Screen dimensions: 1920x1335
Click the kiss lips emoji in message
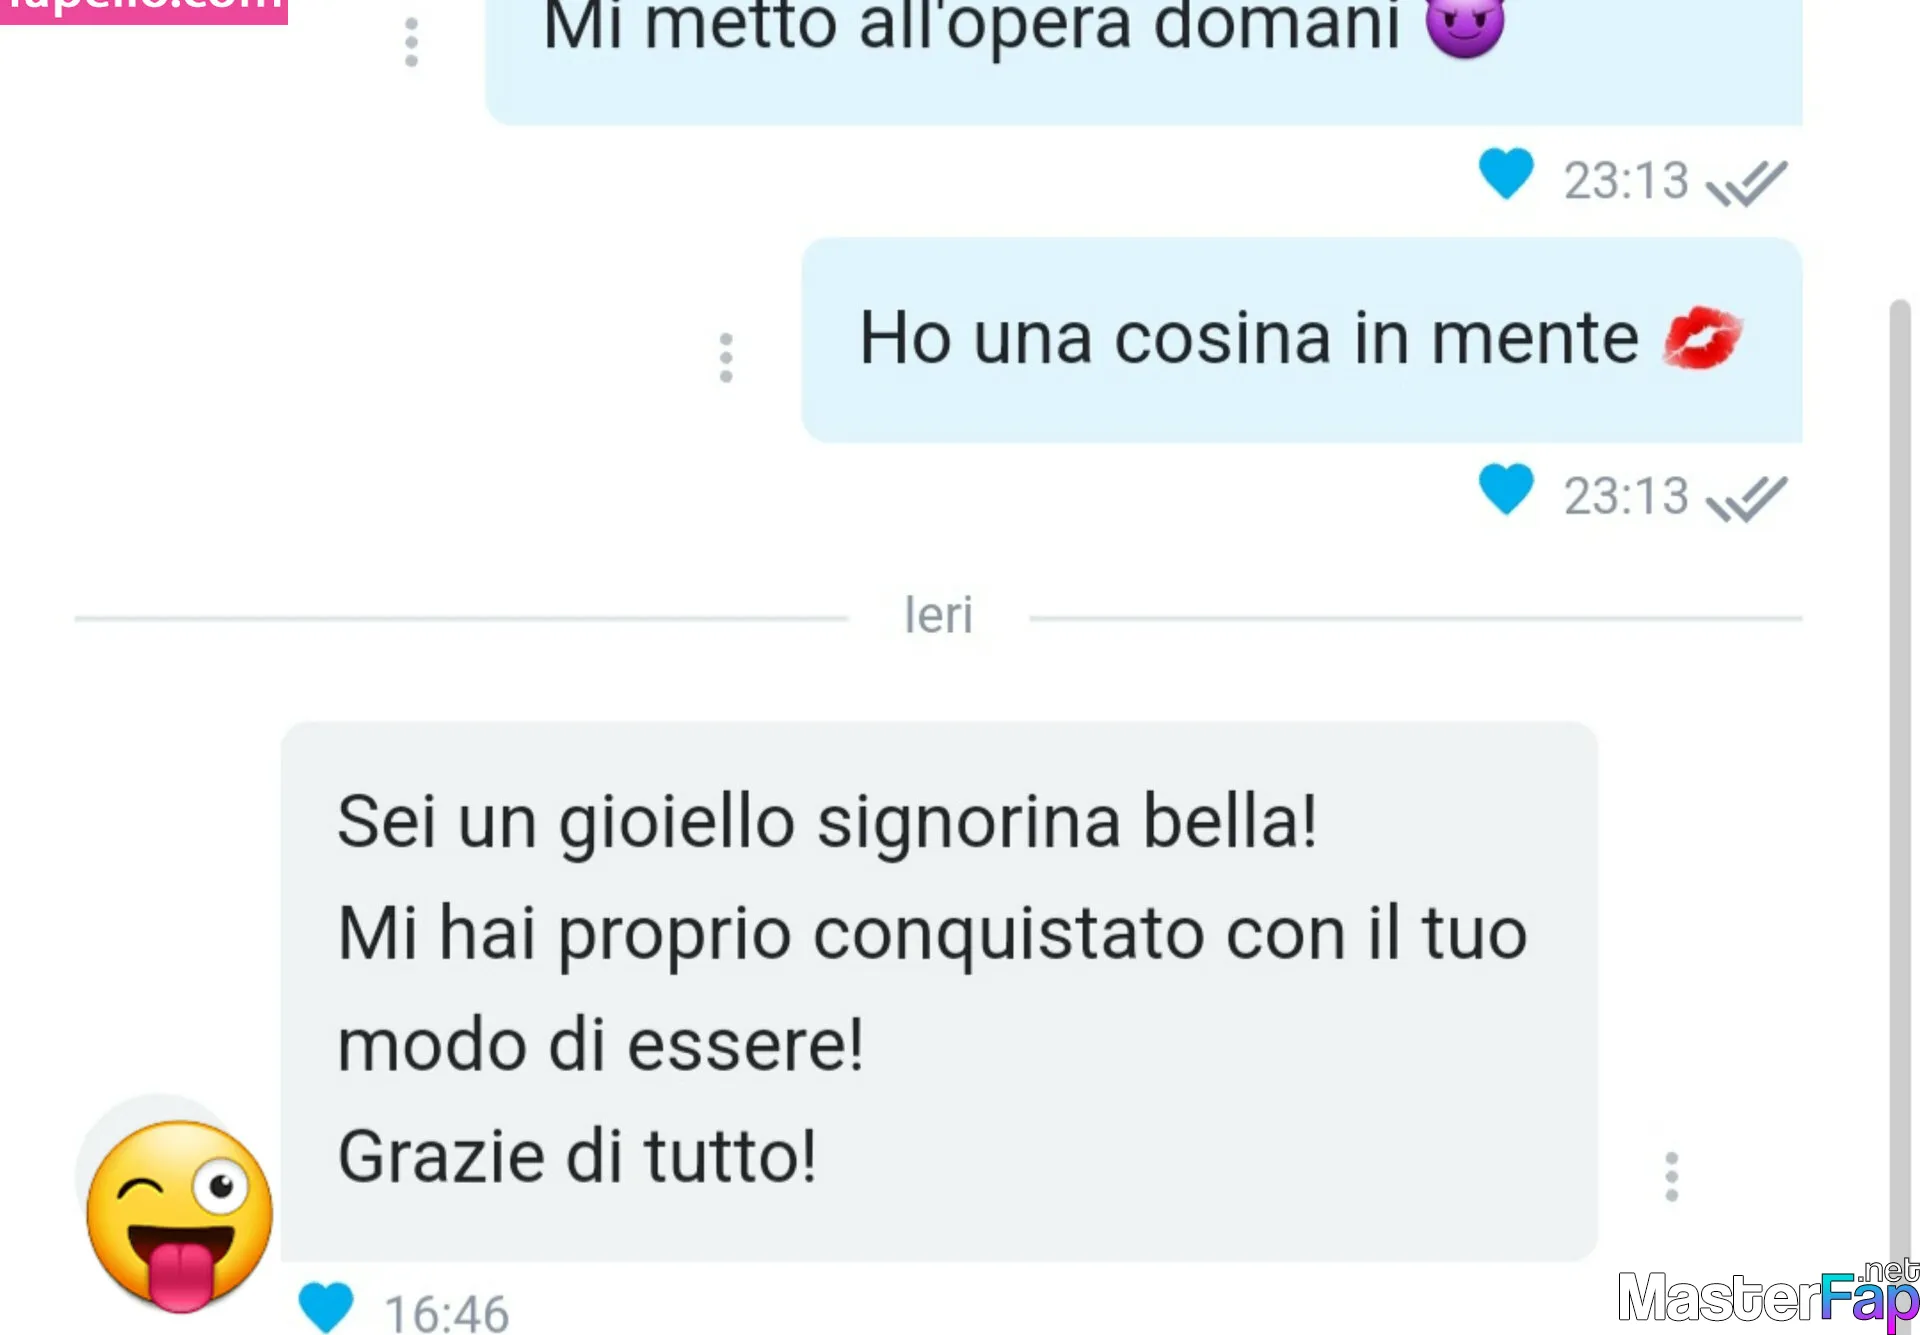pos(1702,338)
